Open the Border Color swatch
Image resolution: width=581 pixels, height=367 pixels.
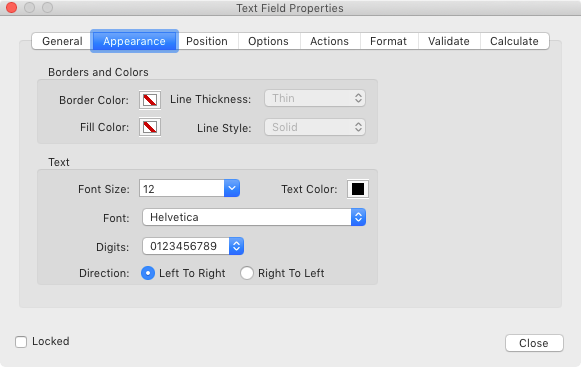150,100
